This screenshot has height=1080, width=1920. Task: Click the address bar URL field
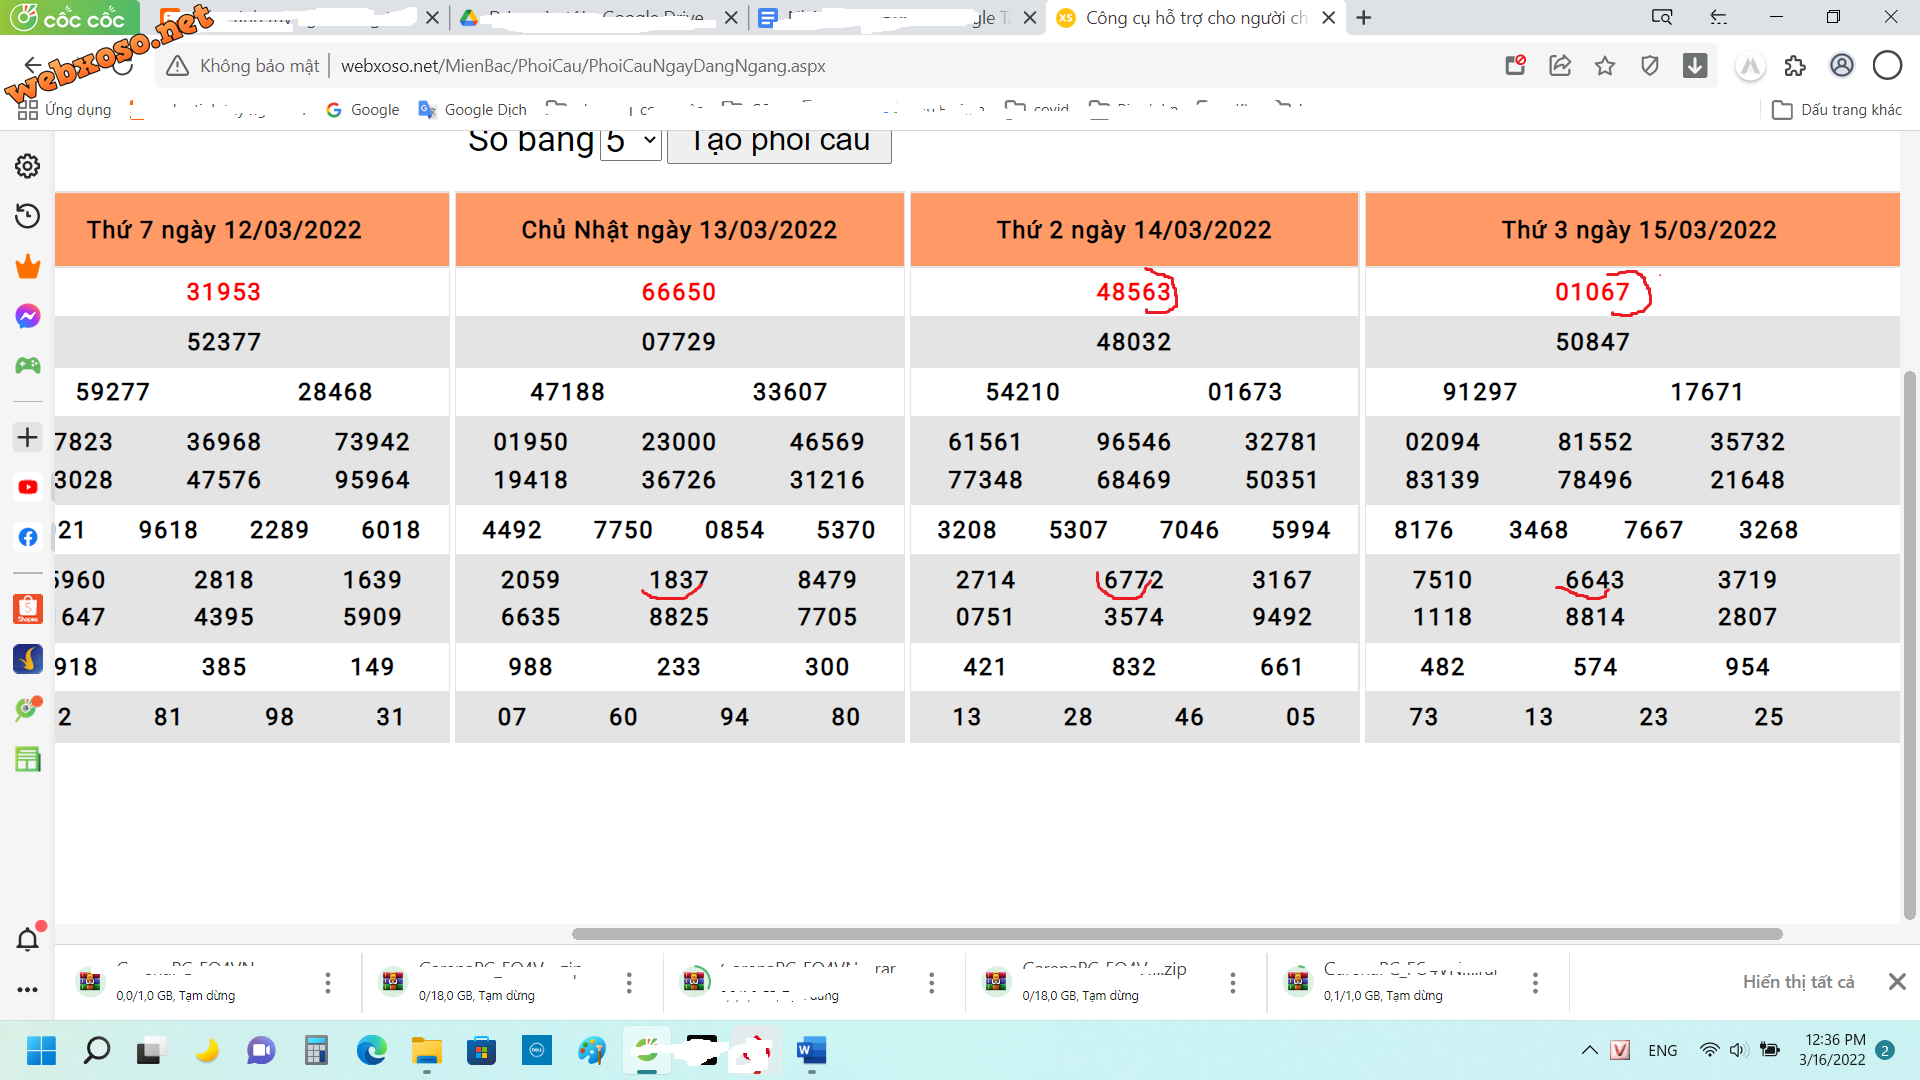pos(583,66)
